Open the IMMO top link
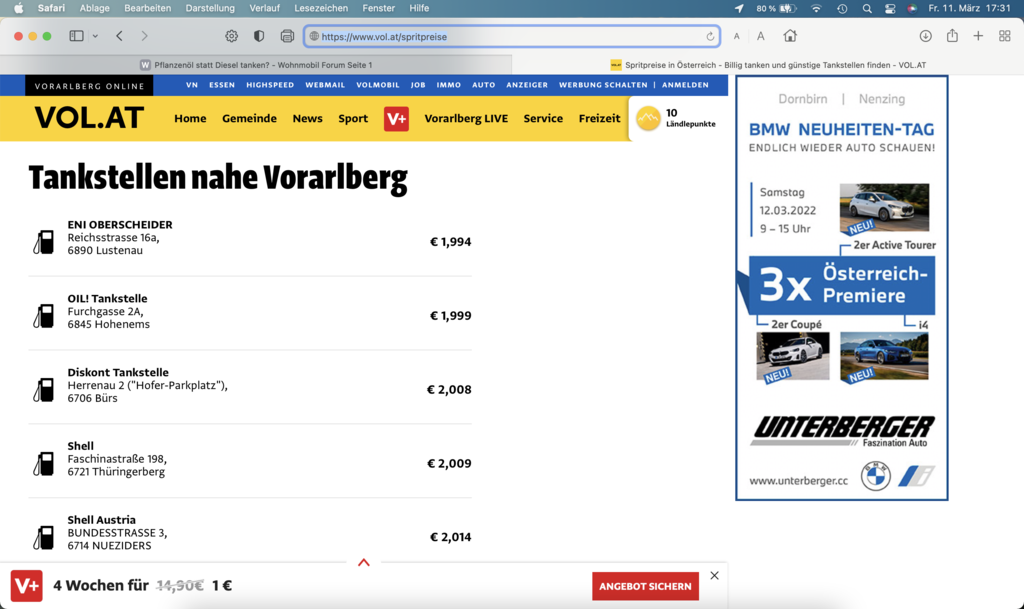This screenshot has height=609, width=1024. [x=449, y=85]
